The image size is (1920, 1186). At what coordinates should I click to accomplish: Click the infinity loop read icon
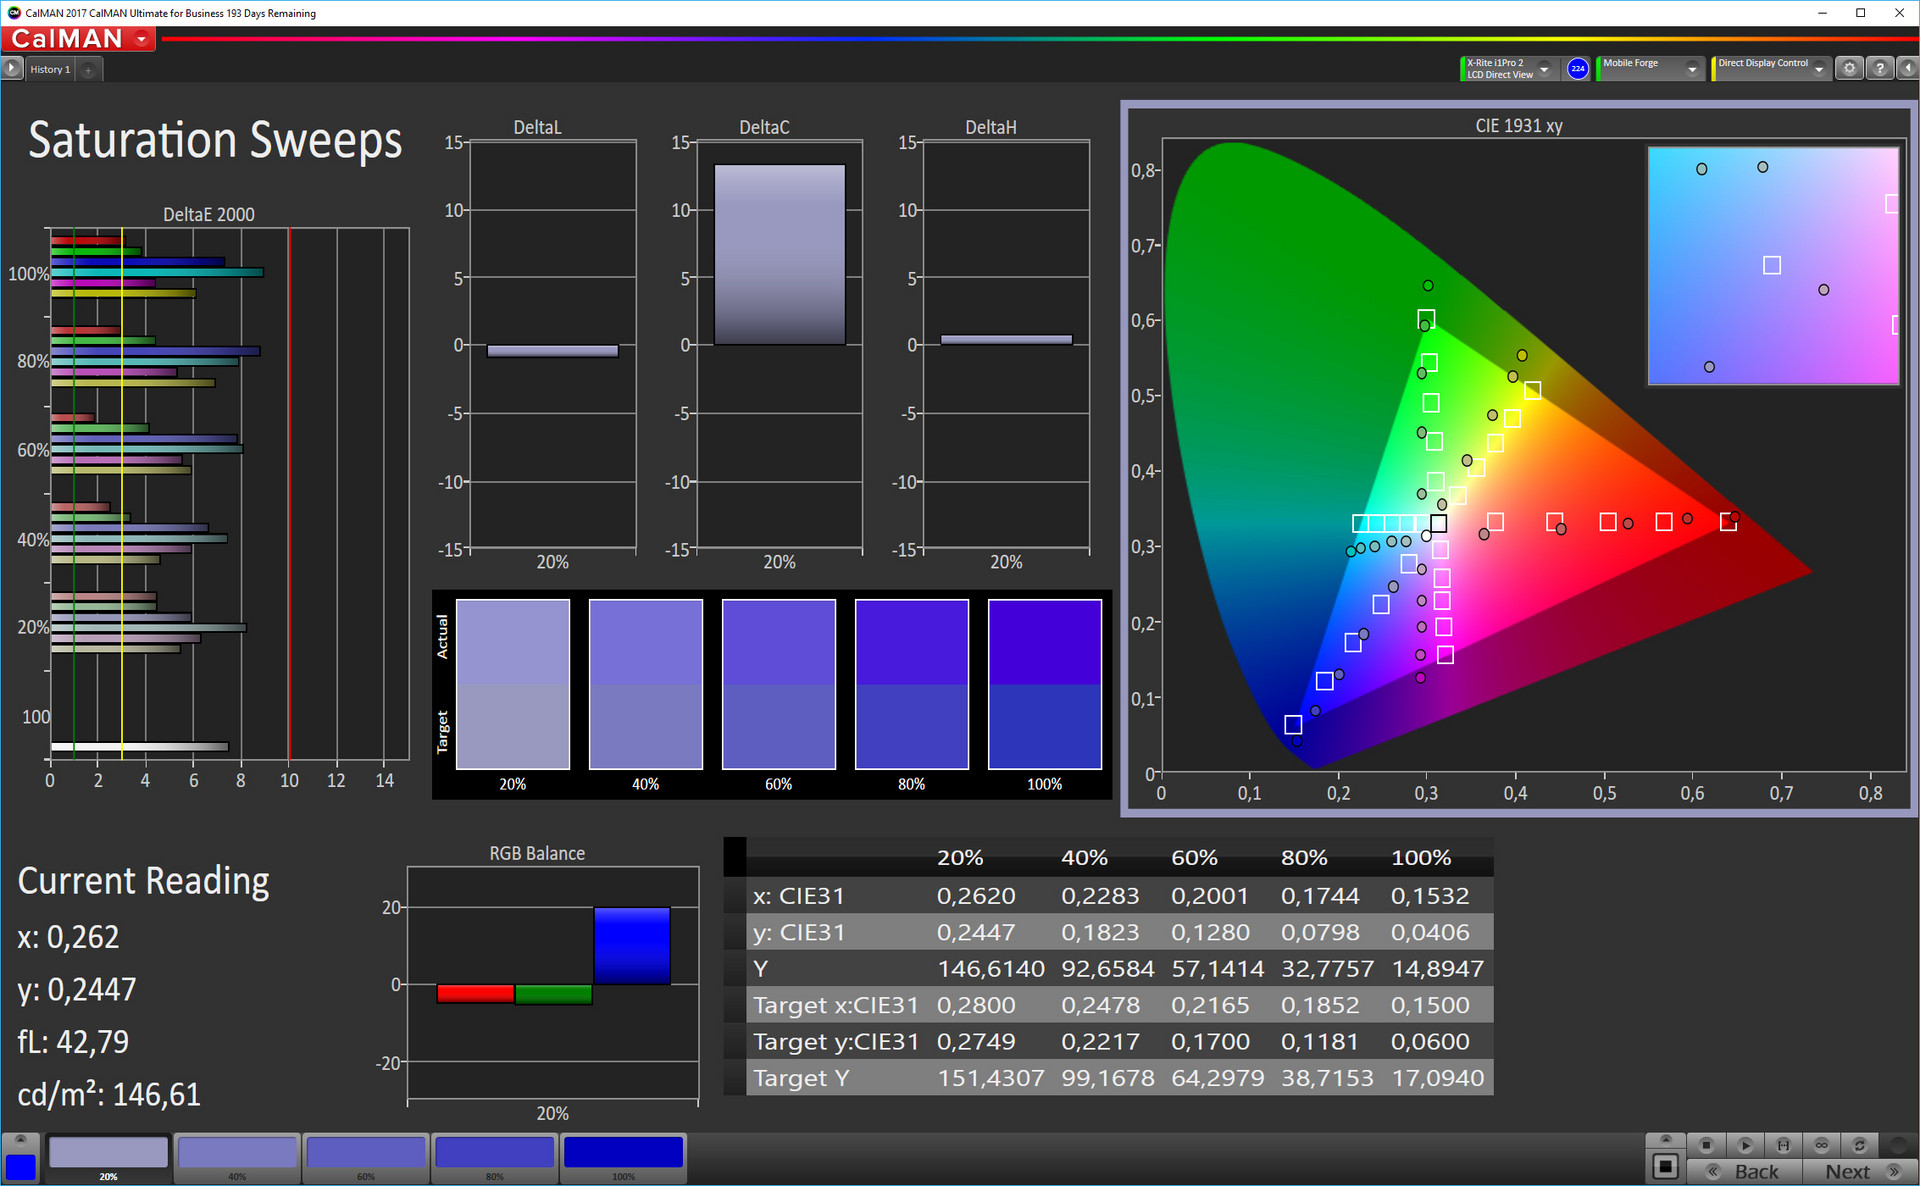pos(1821,1145)
